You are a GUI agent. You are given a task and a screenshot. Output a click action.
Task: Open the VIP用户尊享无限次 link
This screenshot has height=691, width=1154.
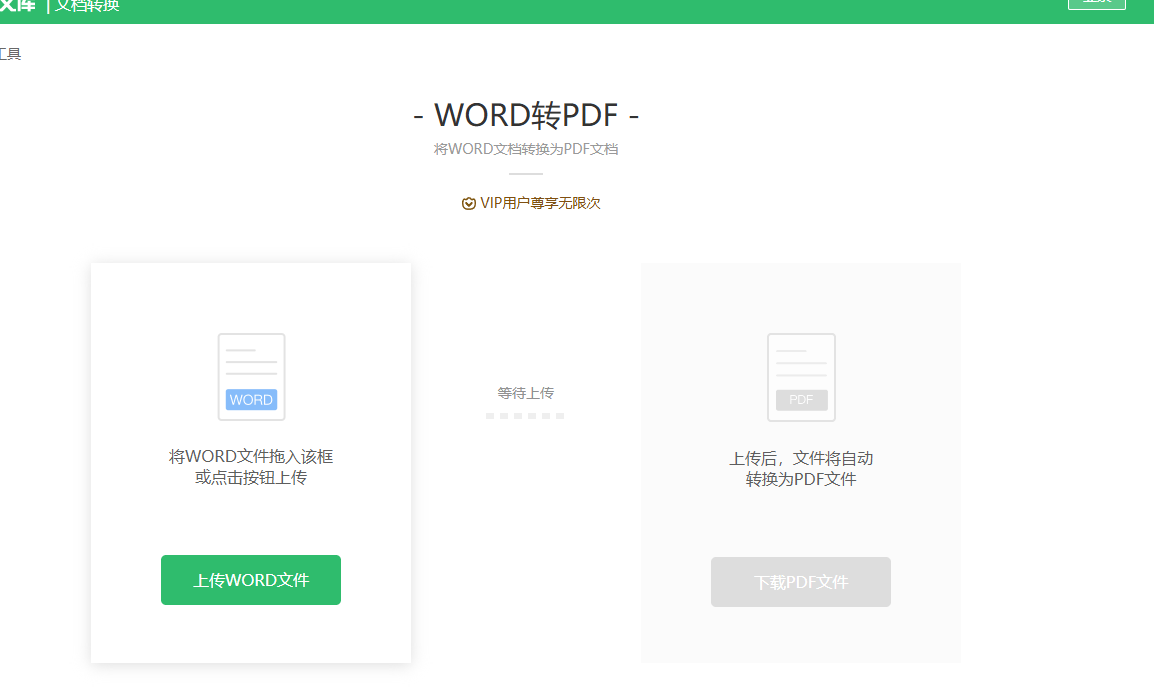click(x=530, y=203)
